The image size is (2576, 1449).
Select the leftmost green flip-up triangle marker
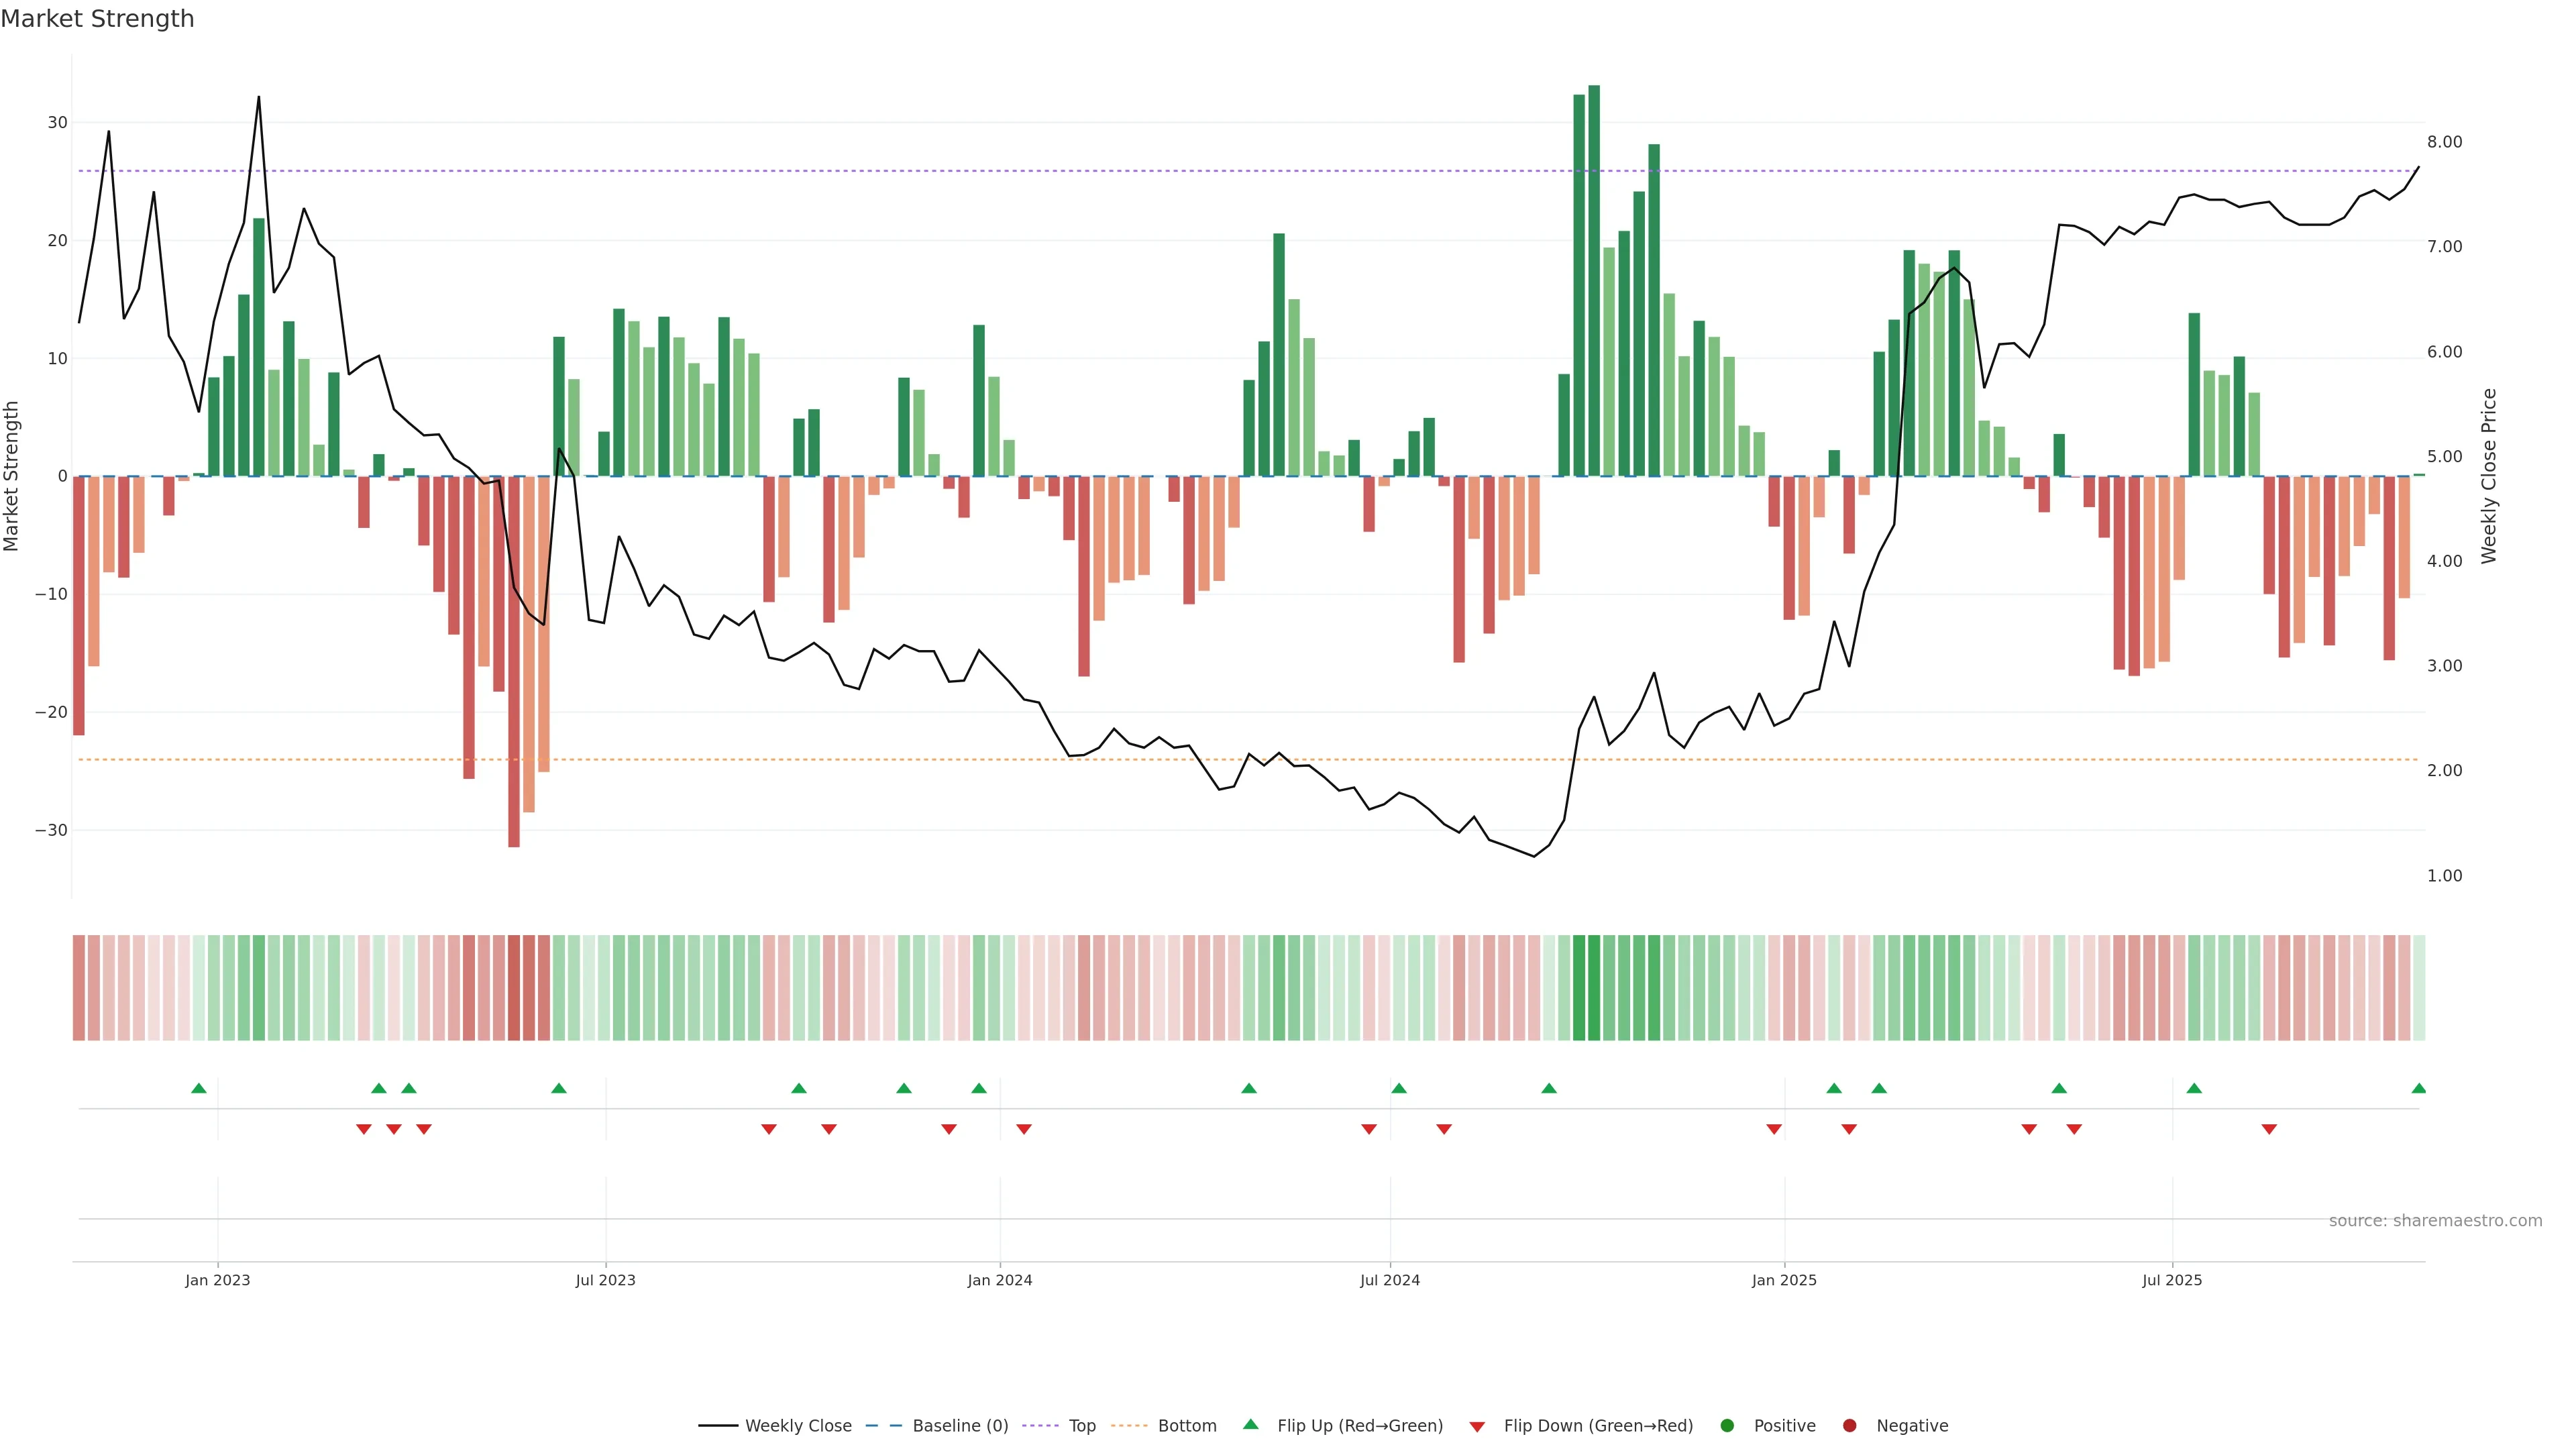(199, 1088)
